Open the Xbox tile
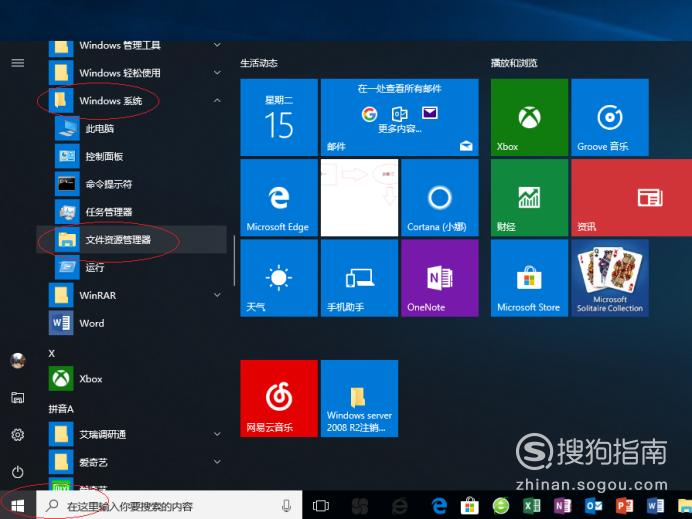This screenshot has width=692, height=519. click(529, 117)
